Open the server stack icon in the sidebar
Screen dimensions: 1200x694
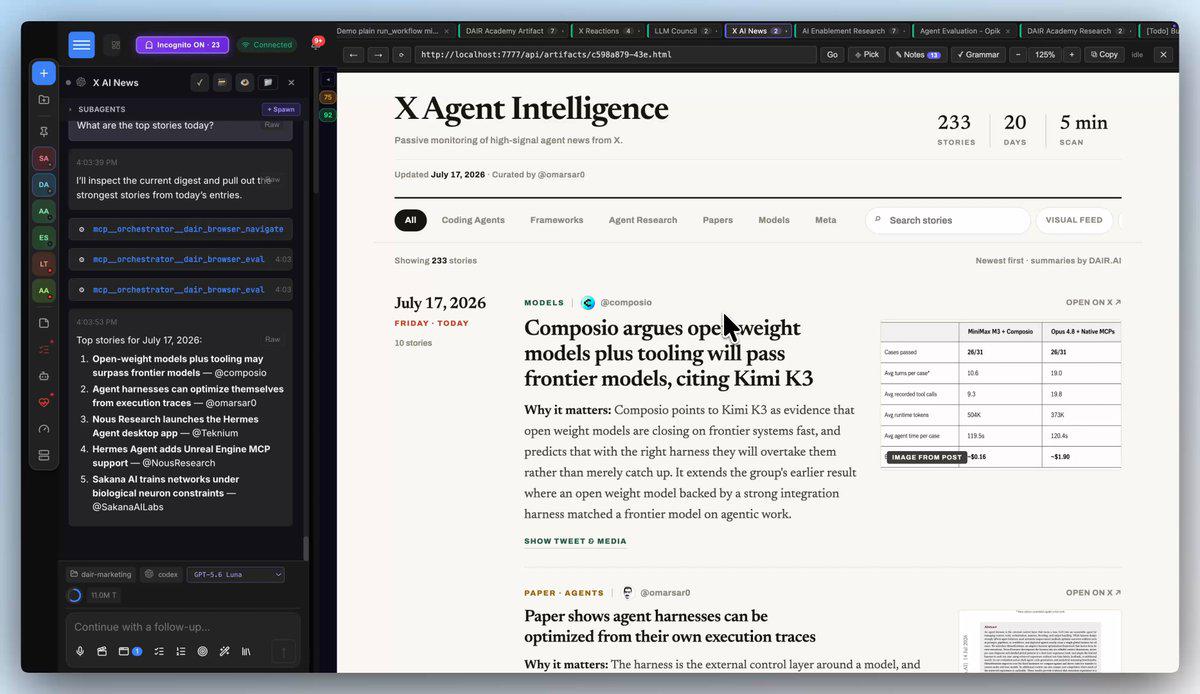[44, 455]
